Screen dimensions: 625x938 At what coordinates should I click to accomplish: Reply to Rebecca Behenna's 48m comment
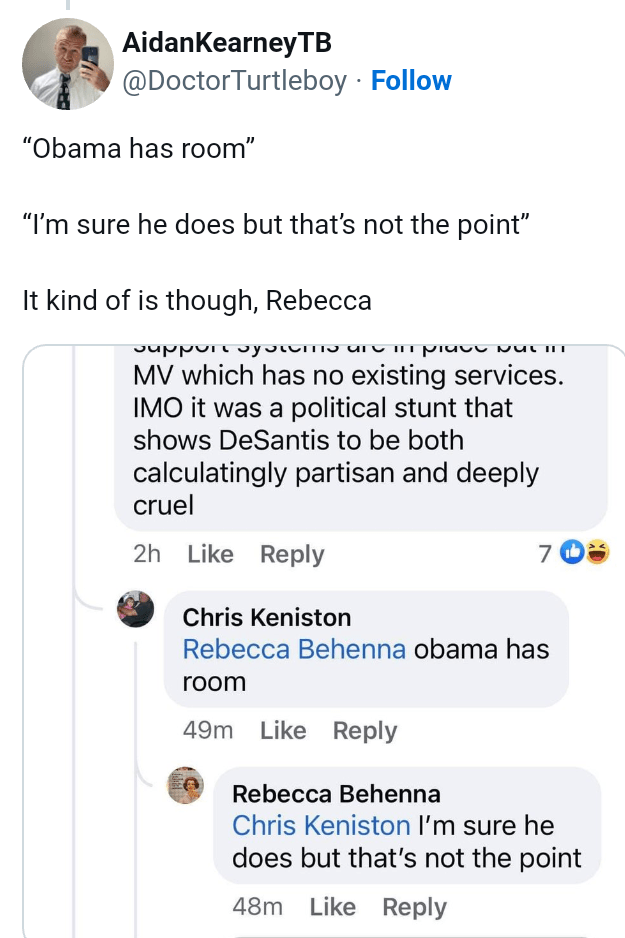[414, 907]
